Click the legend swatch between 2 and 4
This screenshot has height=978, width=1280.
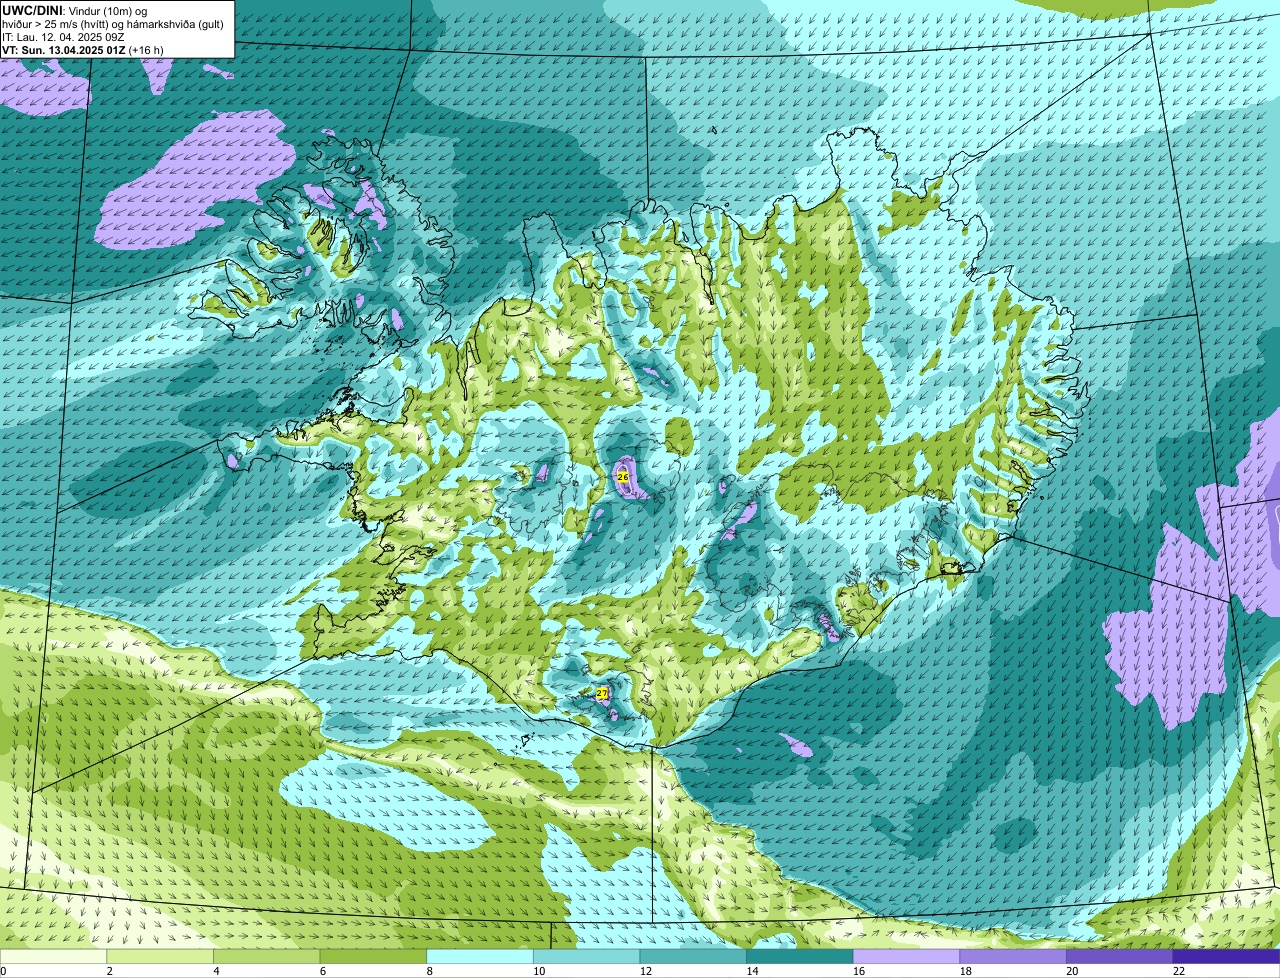tap(159, 957)
